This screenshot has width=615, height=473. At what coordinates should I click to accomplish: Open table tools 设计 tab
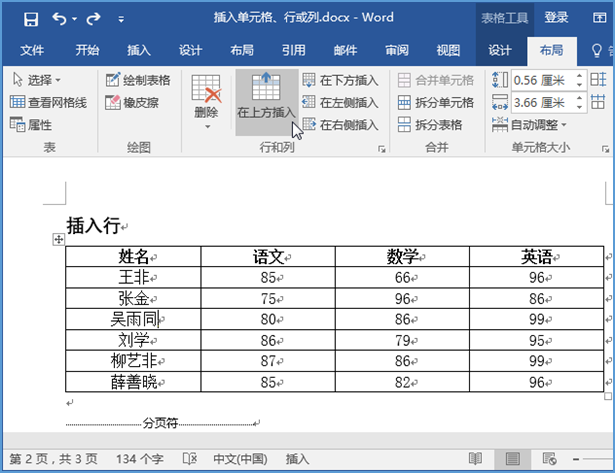click(500, 50)
